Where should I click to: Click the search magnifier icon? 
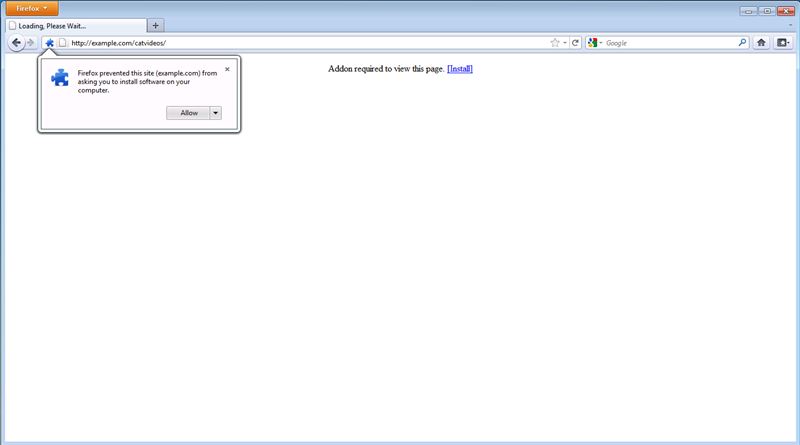pos(742,43)
